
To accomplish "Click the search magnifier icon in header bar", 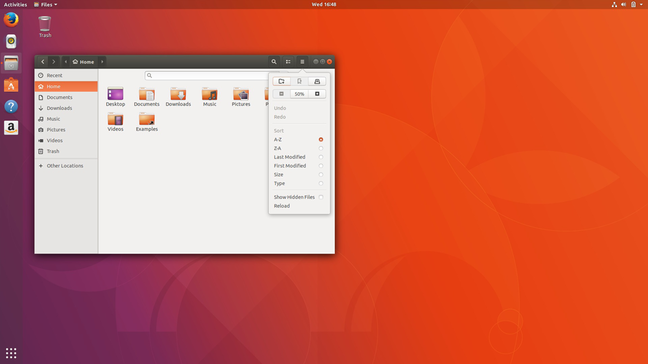I will [274, 62].
